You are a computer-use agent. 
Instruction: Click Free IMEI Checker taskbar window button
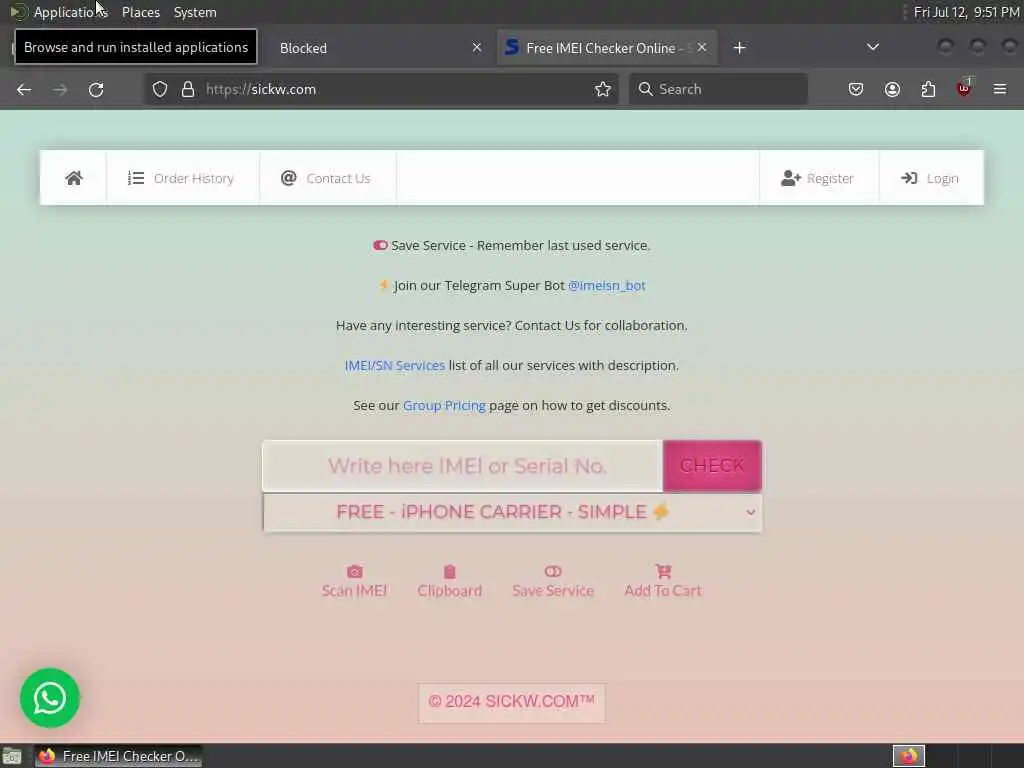[x=119, y=756]
